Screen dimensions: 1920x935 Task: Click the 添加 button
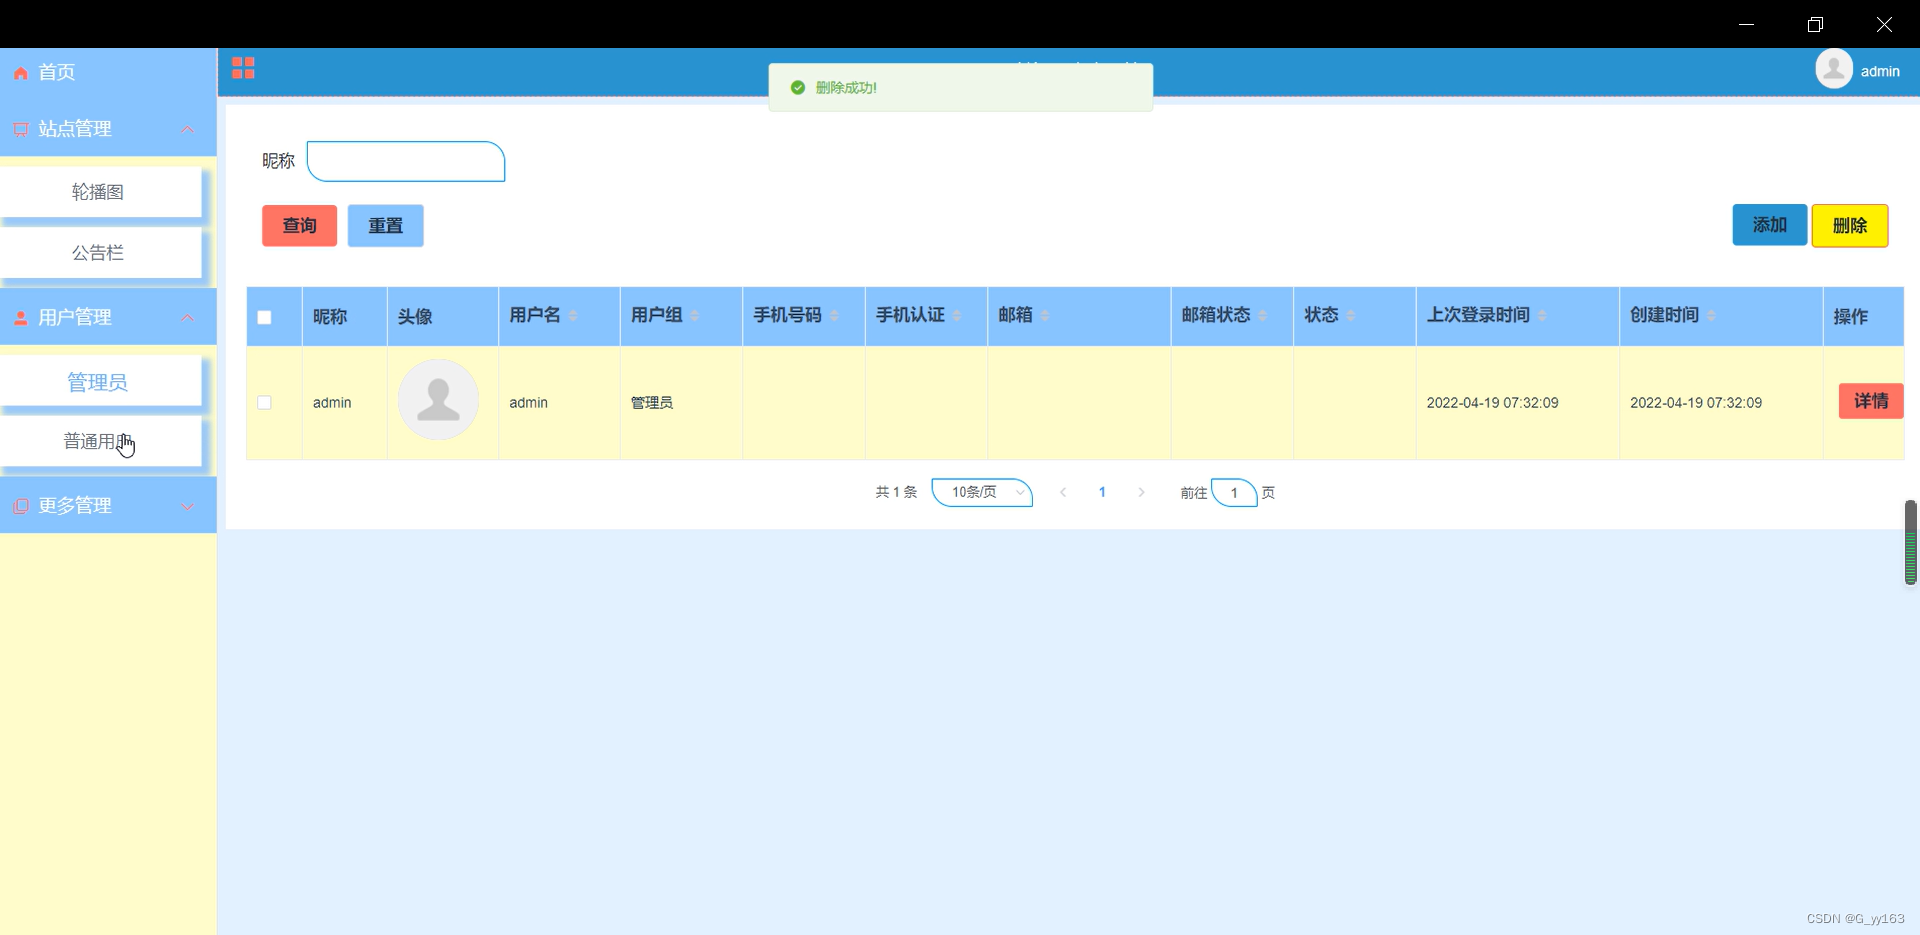[x=1769, y=225]
